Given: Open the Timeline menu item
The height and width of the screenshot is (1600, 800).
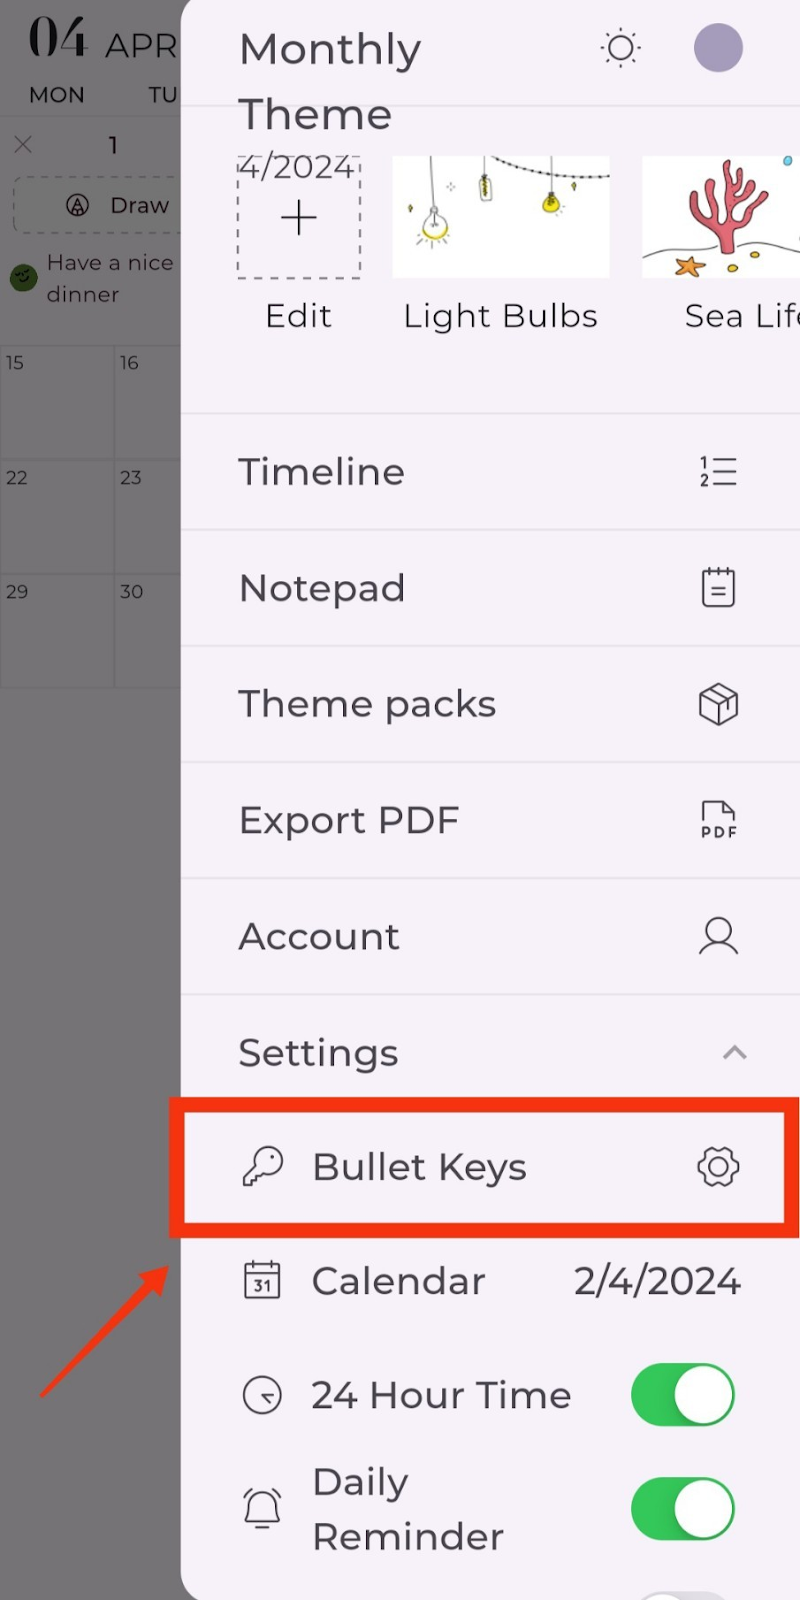Looking at the screenshot, I should click(x=490, y=472).
